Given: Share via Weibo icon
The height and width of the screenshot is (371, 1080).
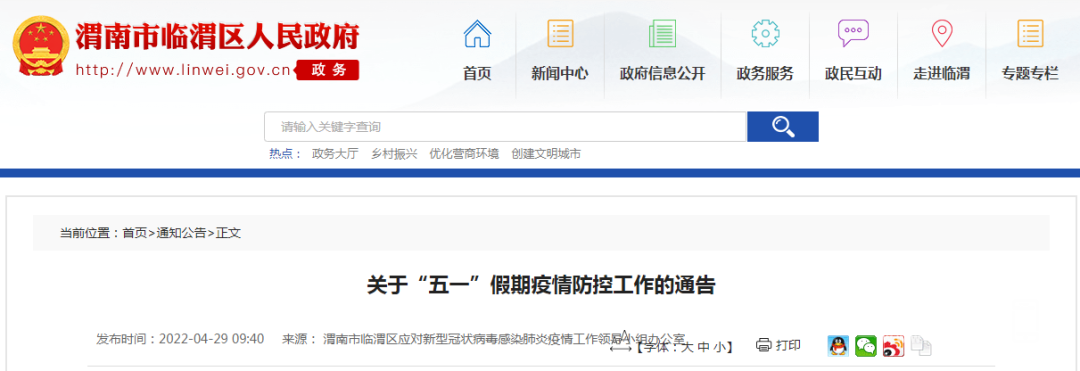Looking at the screenshot, I should (893, 346).
